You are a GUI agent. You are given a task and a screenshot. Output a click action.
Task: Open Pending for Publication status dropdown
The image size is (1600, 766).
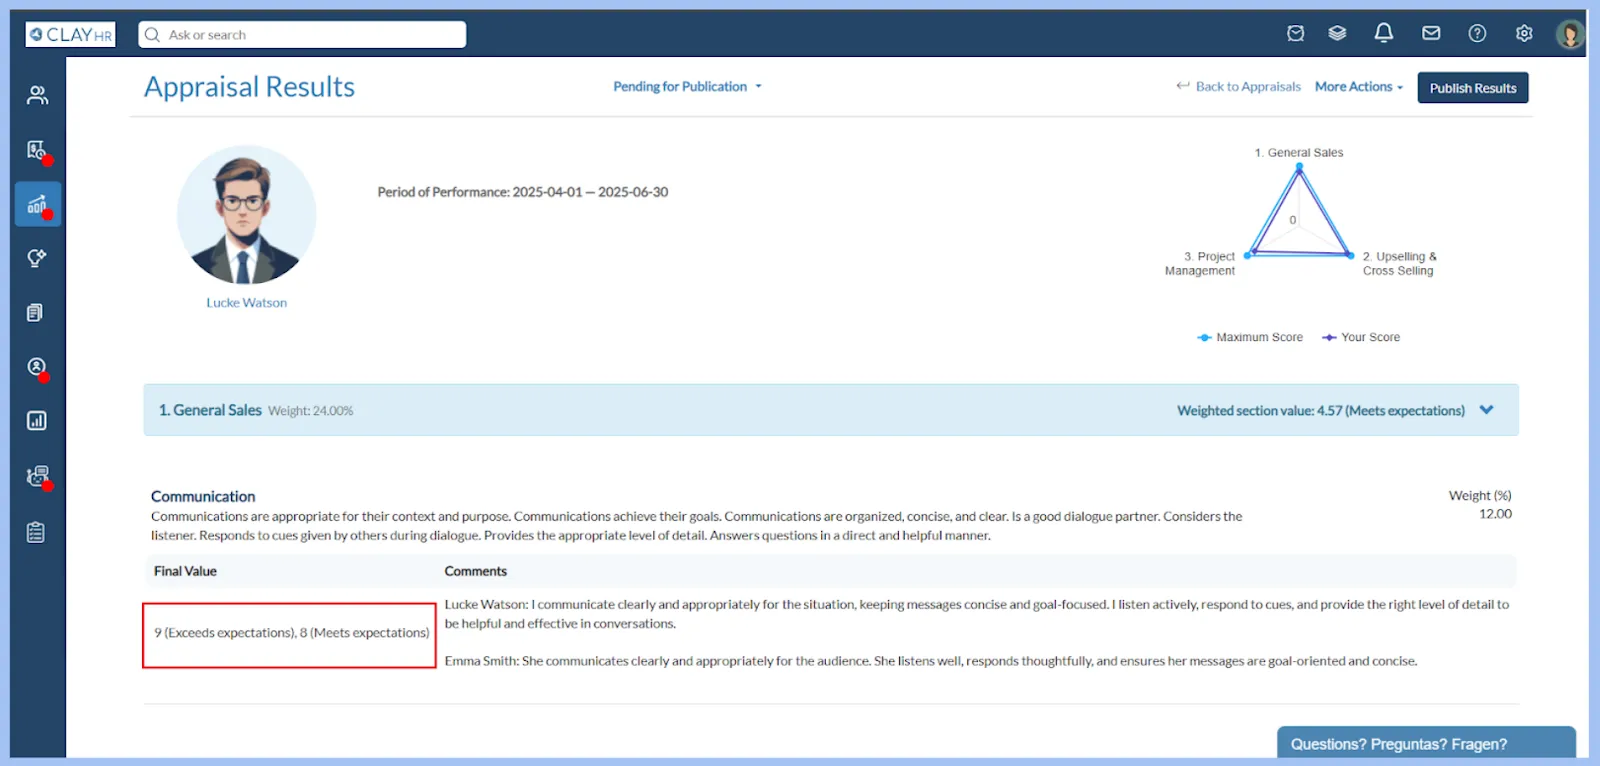pyautogui.click(x=687, y=87)
